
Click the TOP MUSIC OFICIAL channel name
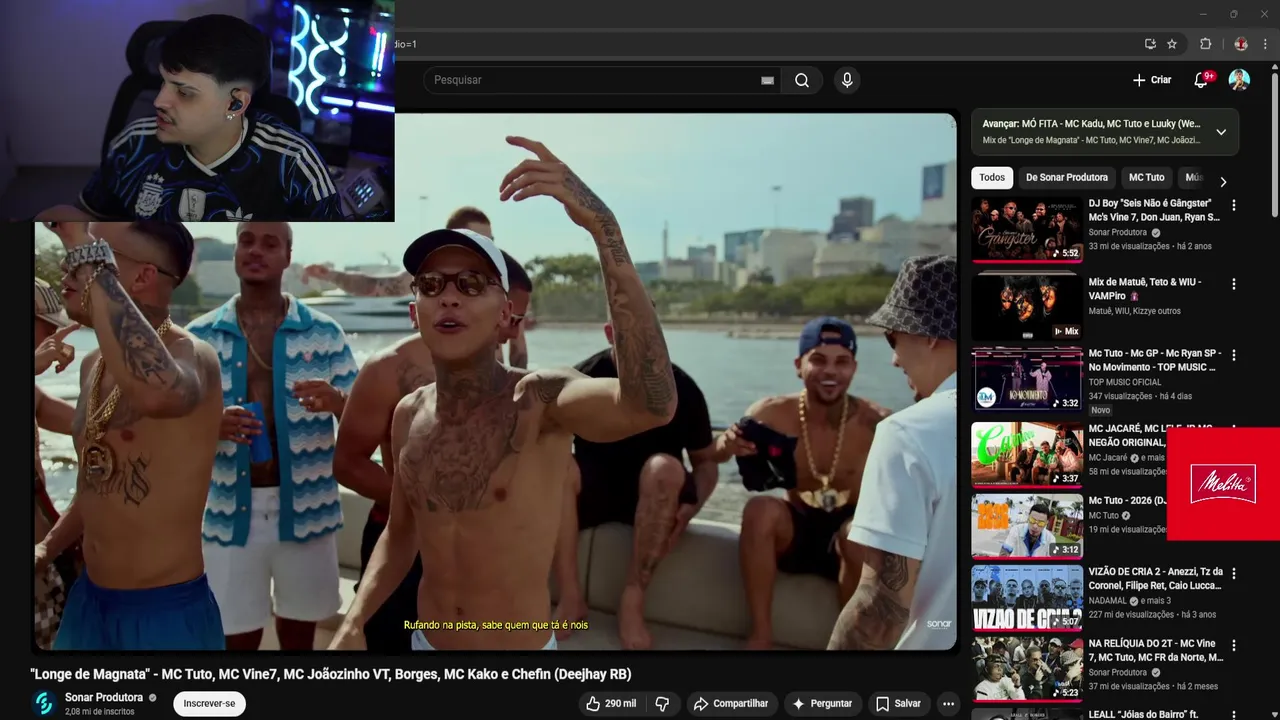(x=1125, y=382)
